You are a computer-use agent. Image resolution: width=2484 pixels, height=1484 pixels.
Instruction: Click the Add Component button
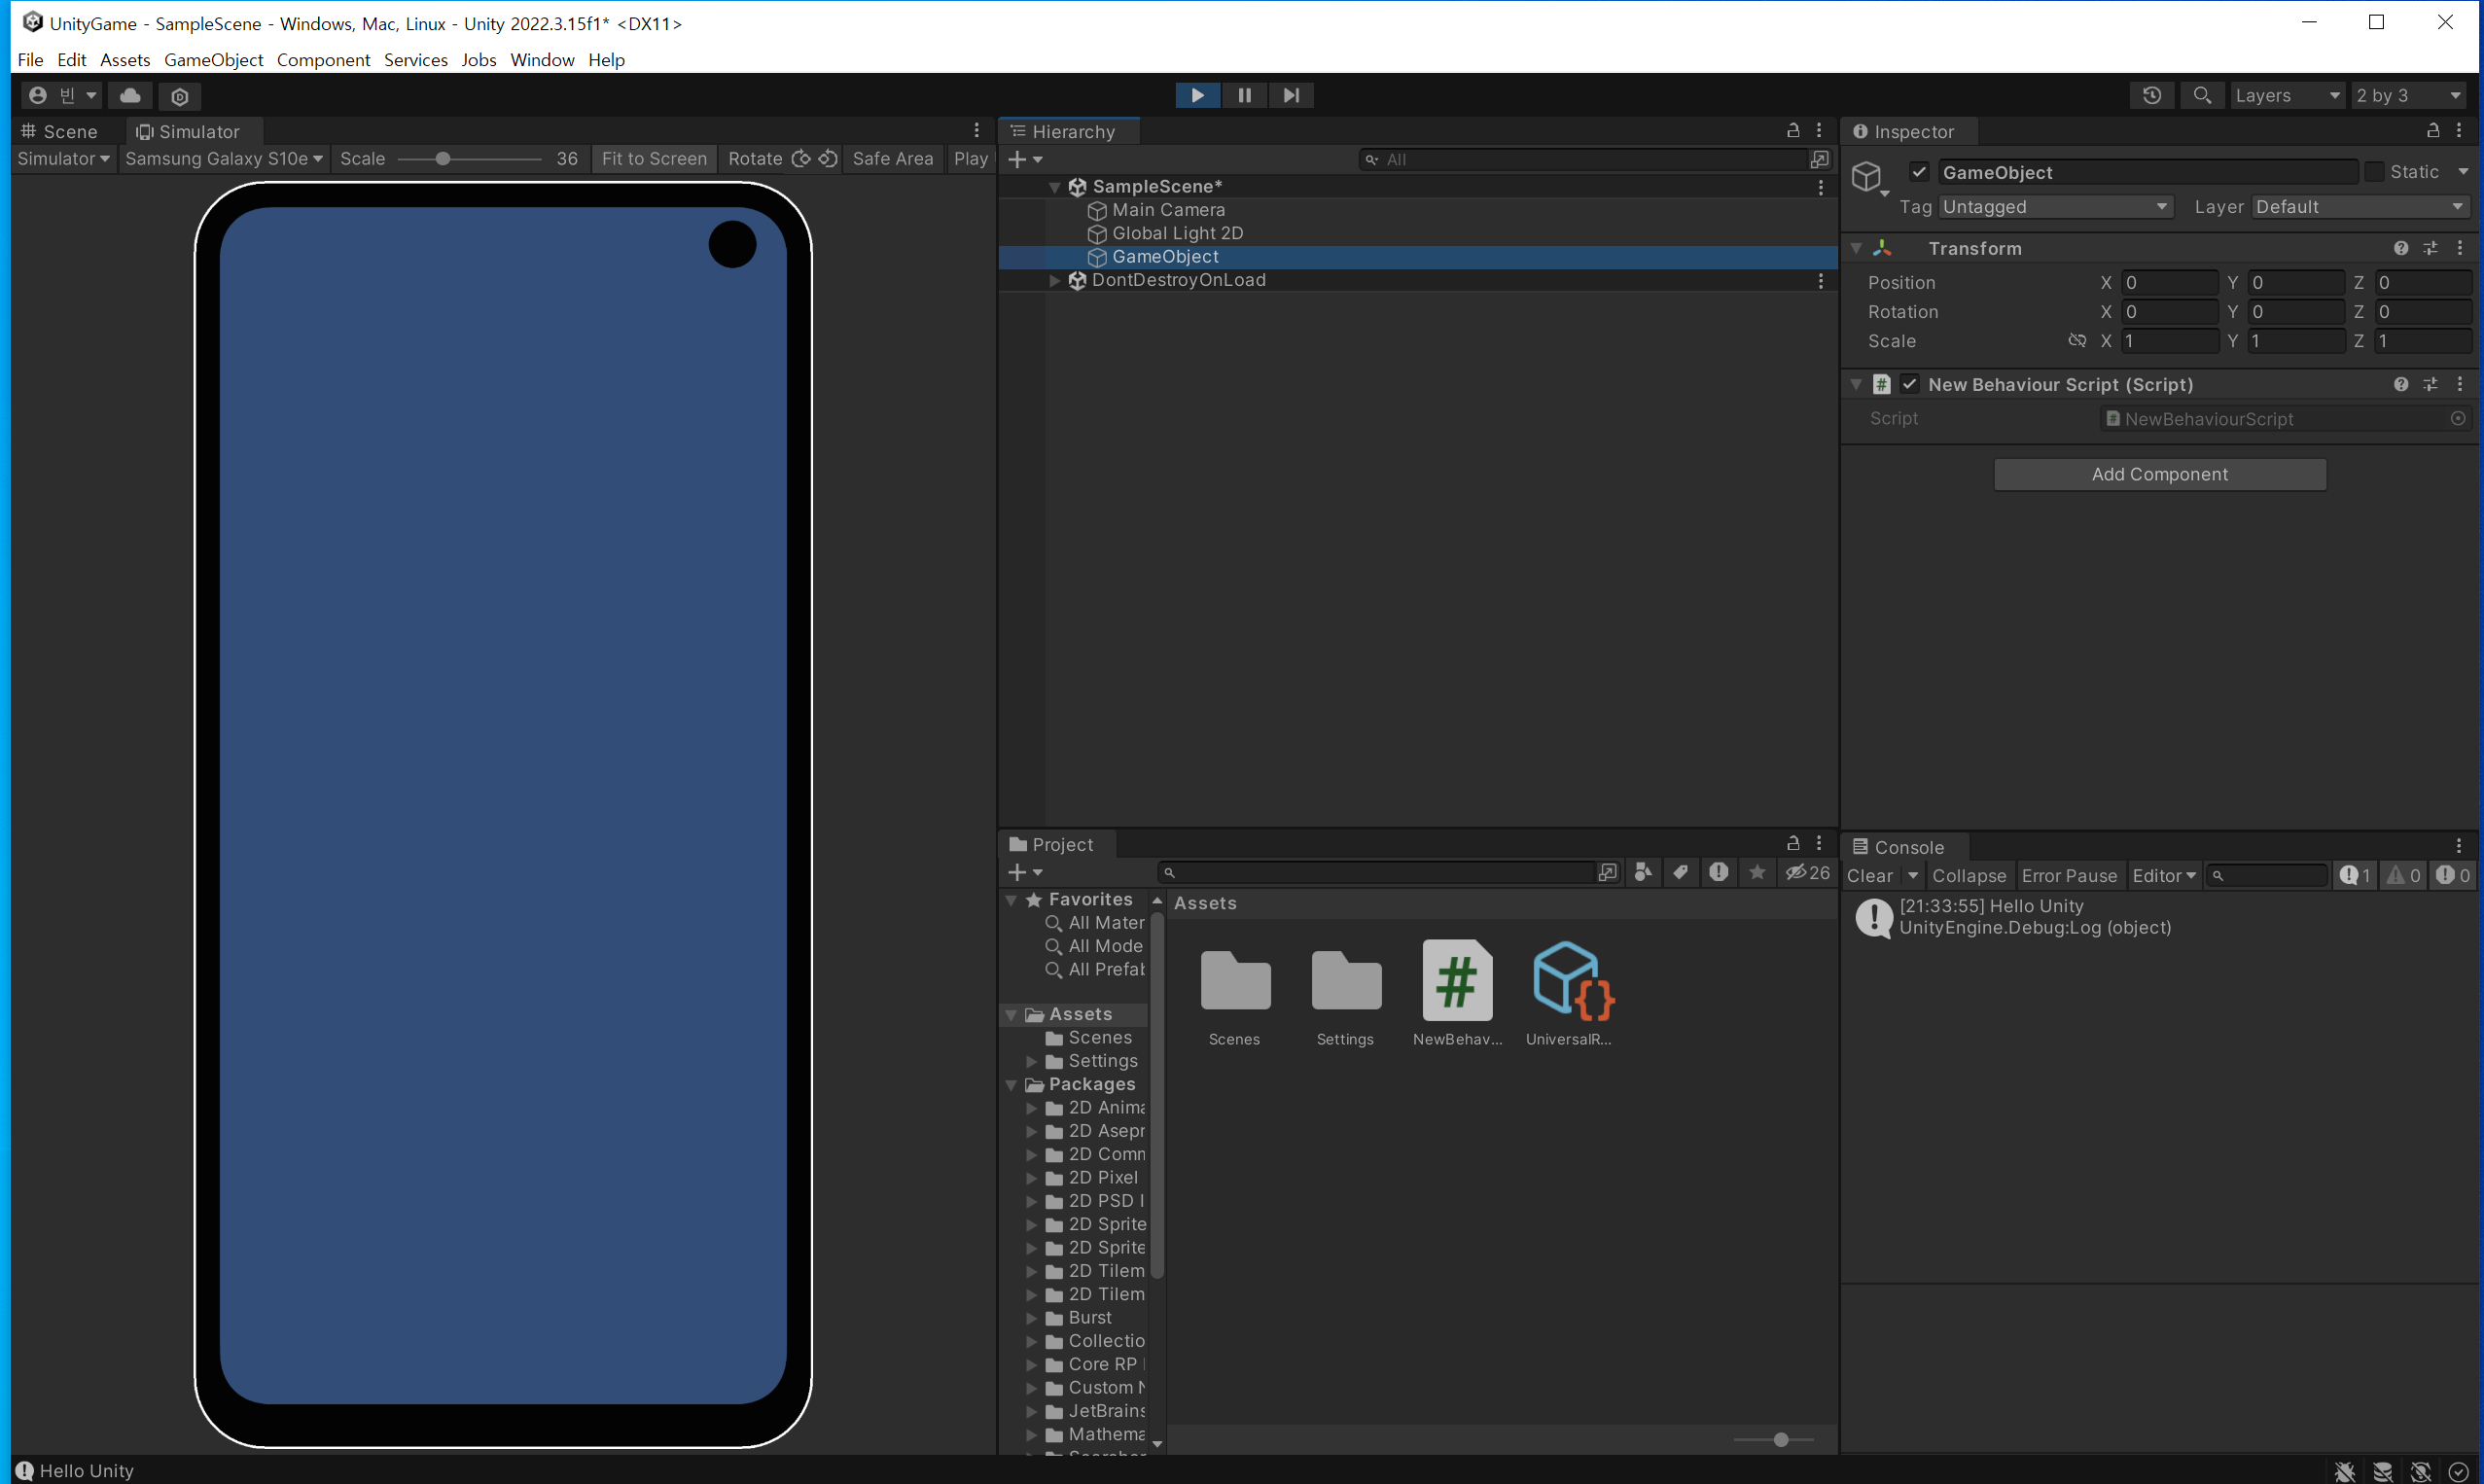coord(2159,474)
